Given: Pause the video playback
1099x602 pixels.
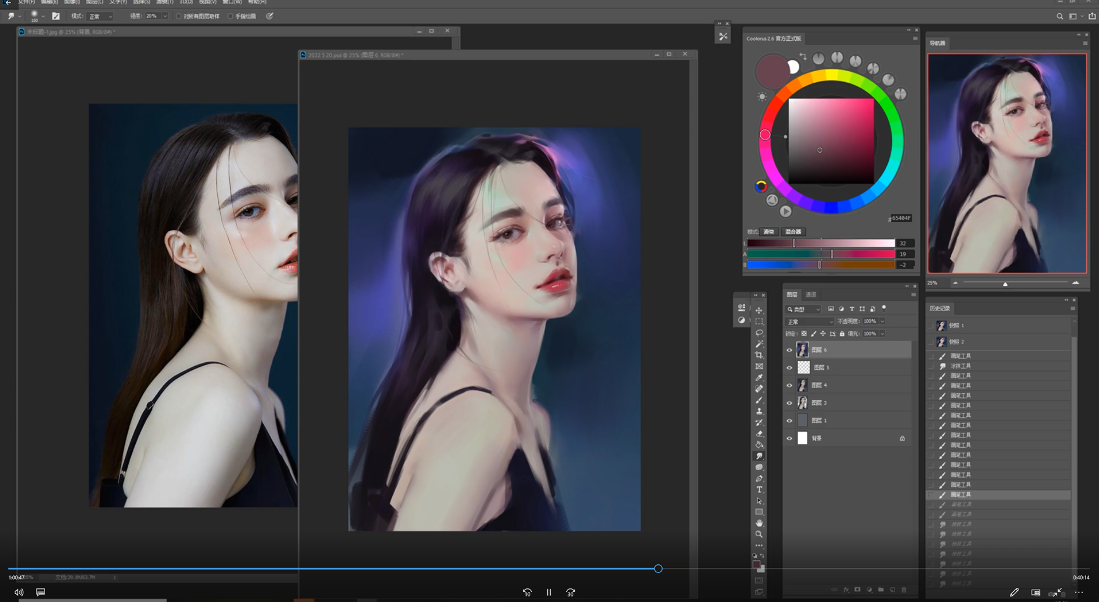Looking at the screenshot, I should pos(549,592).
